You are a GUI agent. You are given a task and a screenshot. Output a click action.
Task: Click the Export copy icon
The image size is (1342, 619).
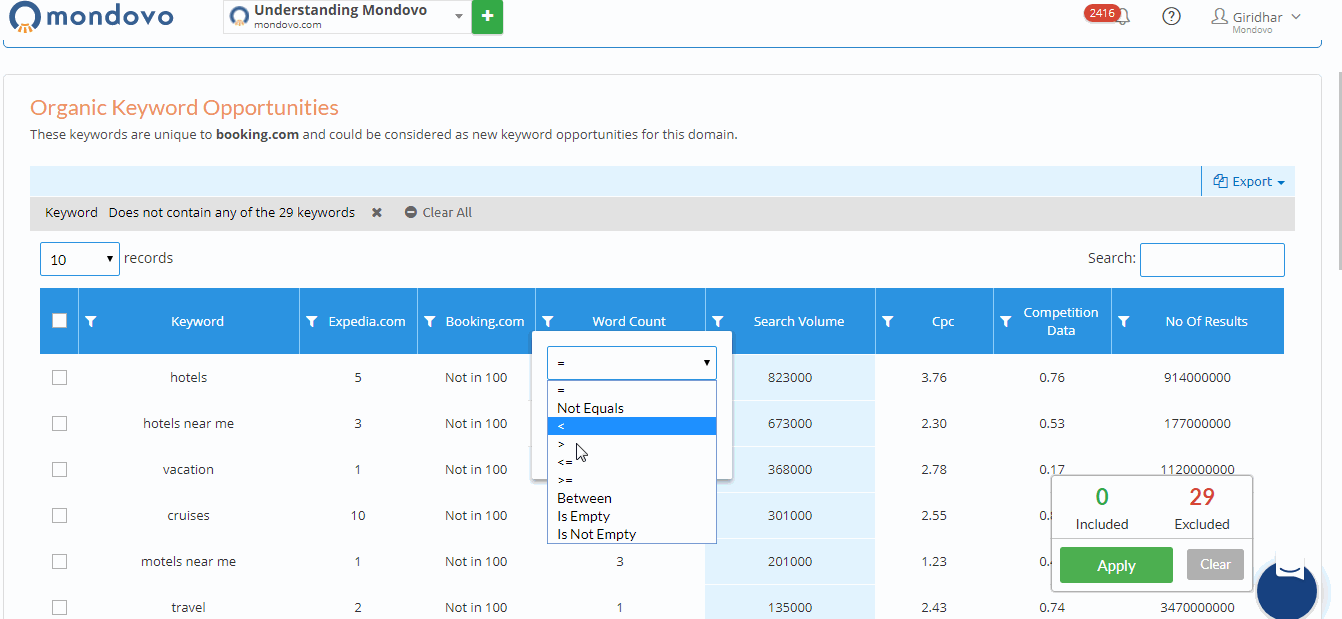1220,181
